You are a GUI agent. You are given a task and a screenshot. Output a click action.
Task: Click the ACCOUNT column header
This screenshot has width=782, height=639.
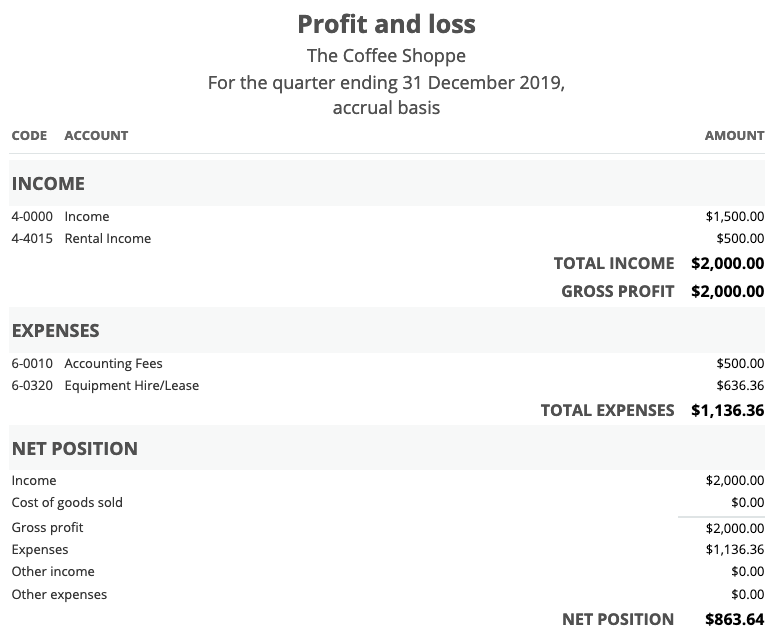pyautogui.click(x=96, y=136)
